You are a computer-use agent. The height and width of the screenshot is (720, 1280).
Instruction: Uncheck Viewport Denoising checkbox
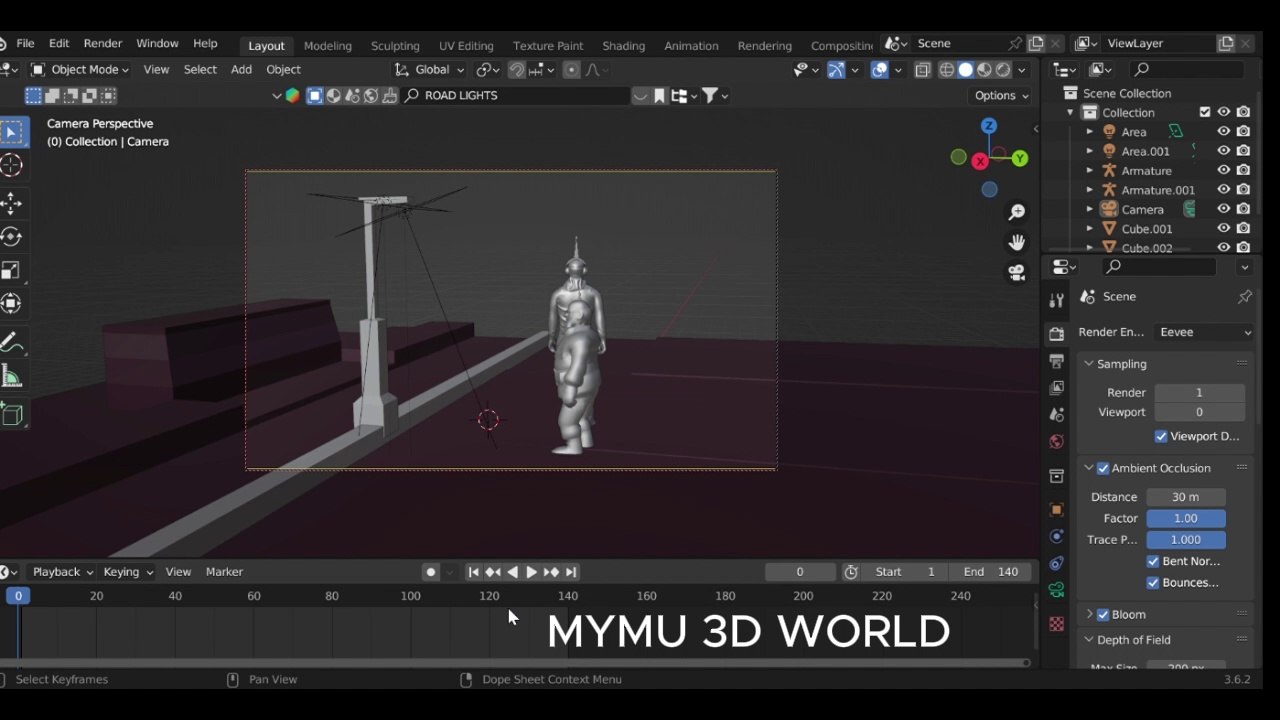point(1161,436)
